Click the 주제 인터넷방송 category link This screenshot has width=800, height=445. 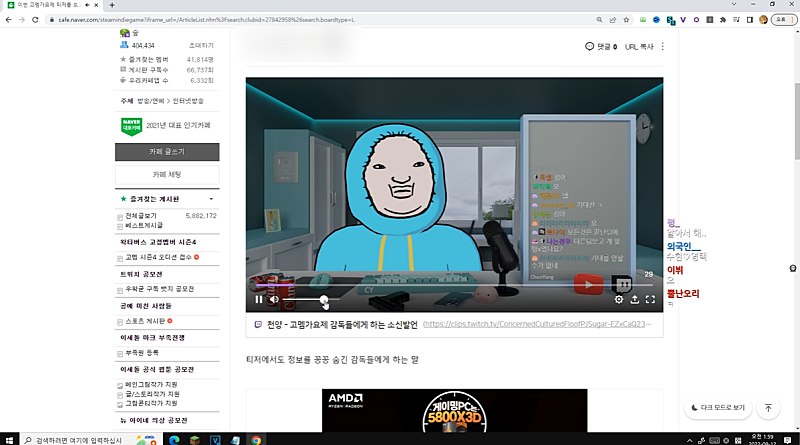pyautogui.click(x=188, y=101)
